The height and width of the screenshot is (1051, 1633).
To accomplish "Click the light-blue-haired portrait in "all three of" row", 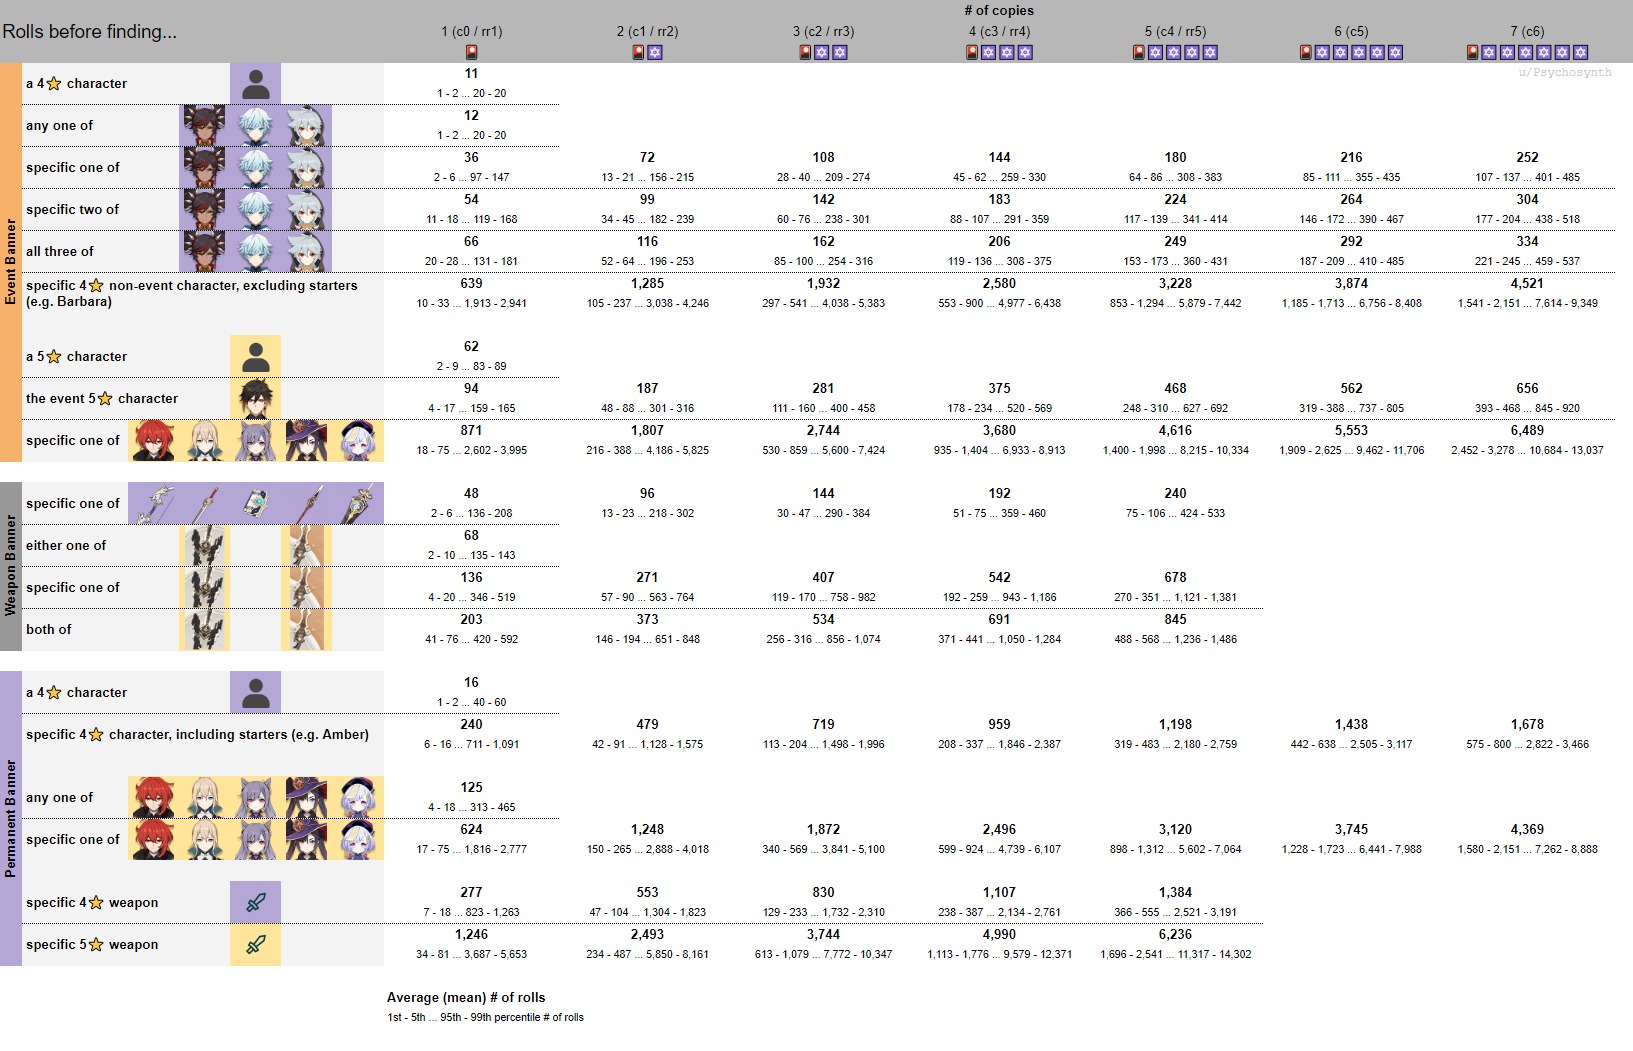I will pyautogui.click(x=255, y=251).
